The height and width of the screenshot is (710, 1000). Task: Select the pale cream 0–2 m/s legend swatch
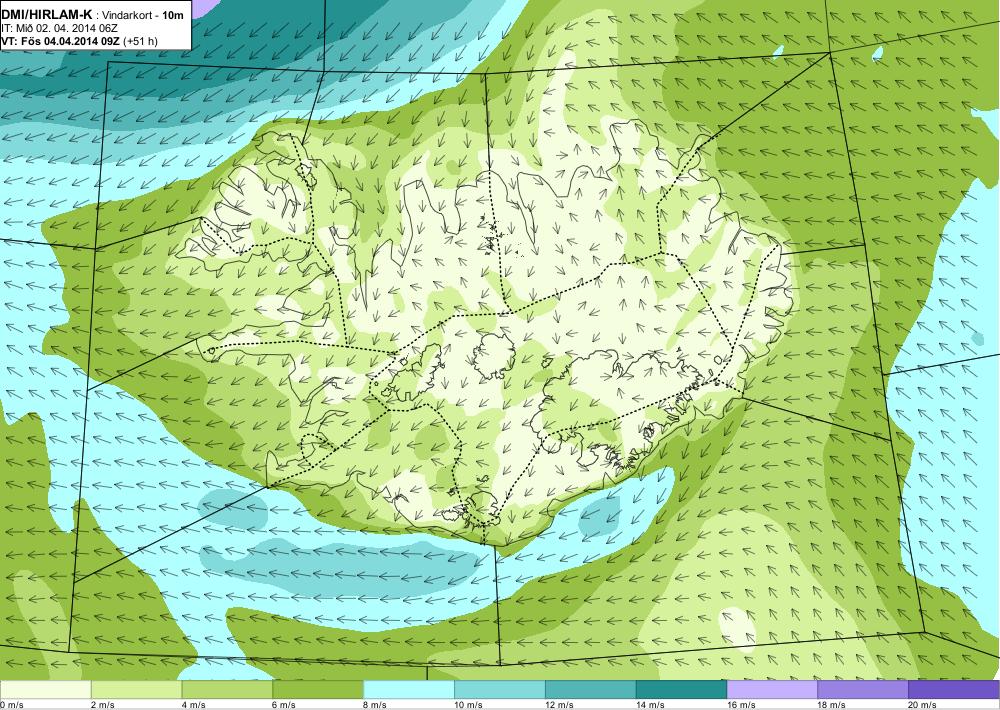[45, 690]
